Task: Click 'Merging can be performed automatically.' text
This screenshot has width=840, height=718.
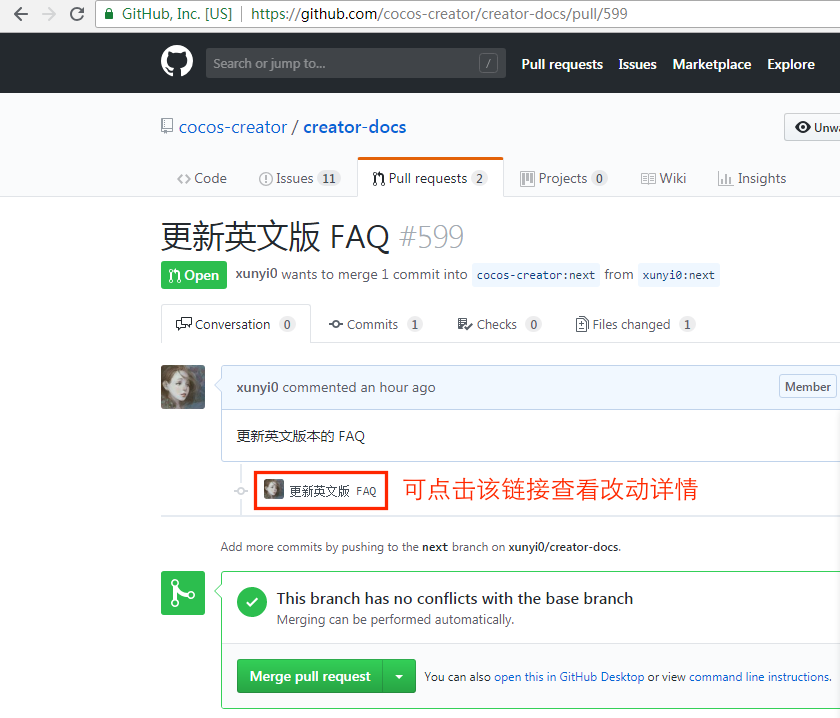Action: [x=395, y=619]
